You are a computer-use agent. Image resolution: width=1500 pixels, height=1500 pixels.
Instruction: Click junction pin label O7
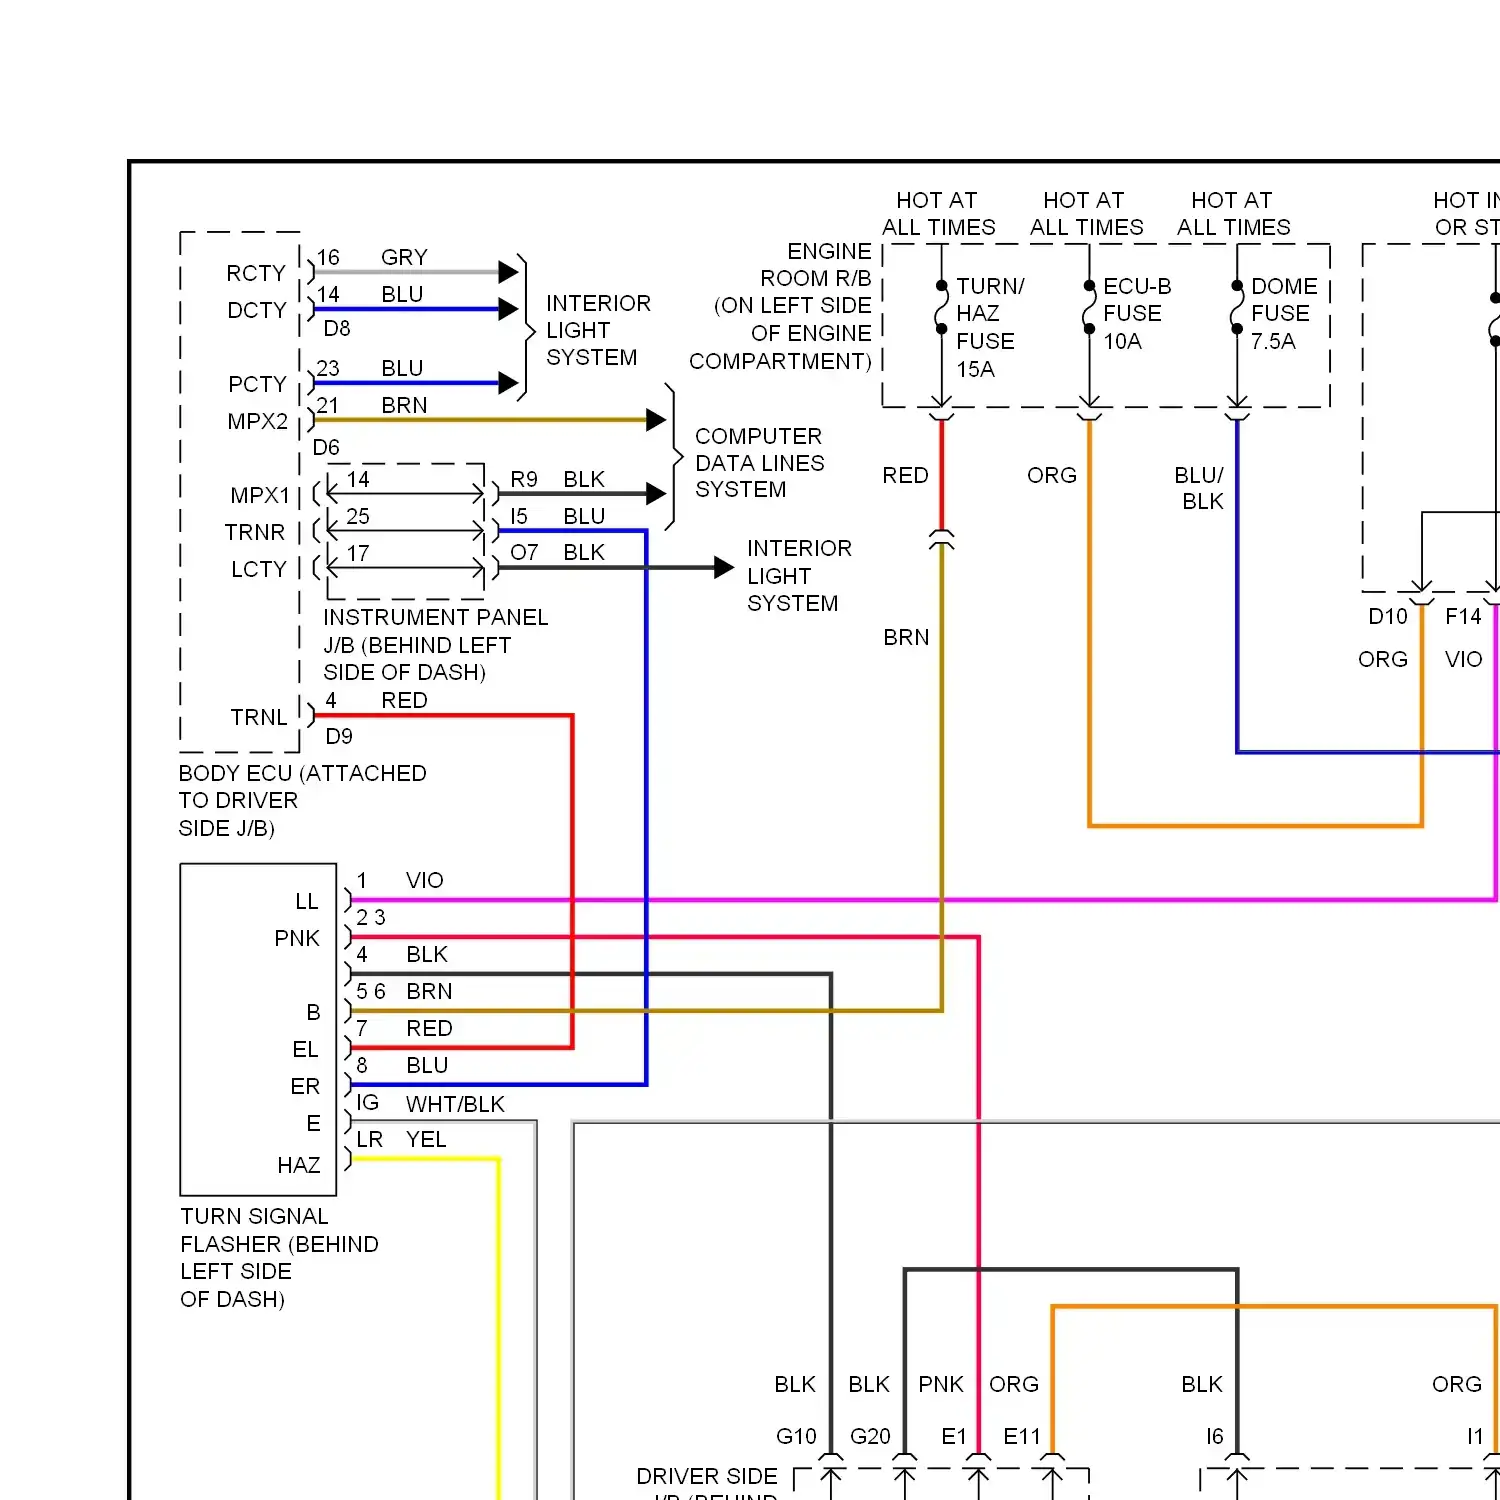click(x=524, y=552)
